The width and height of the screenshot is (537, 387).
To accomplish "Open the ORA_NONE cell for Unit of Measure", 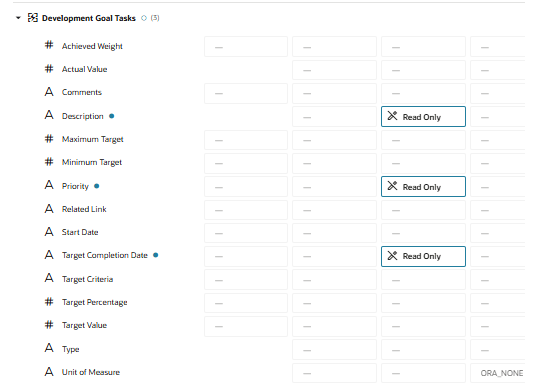I will [x=498, y=373].
